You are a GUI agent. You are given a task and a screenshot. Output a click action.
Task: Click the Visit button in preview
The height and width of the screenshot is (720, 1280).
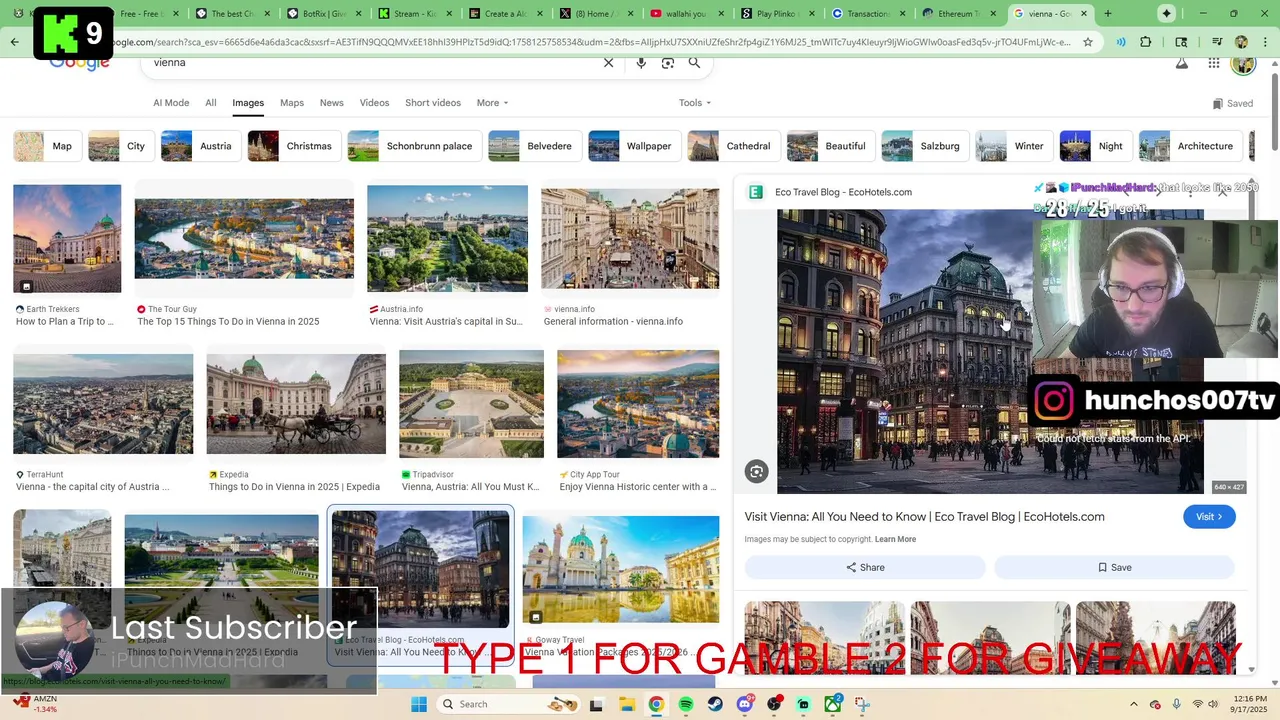click(x=1209, y=517)
